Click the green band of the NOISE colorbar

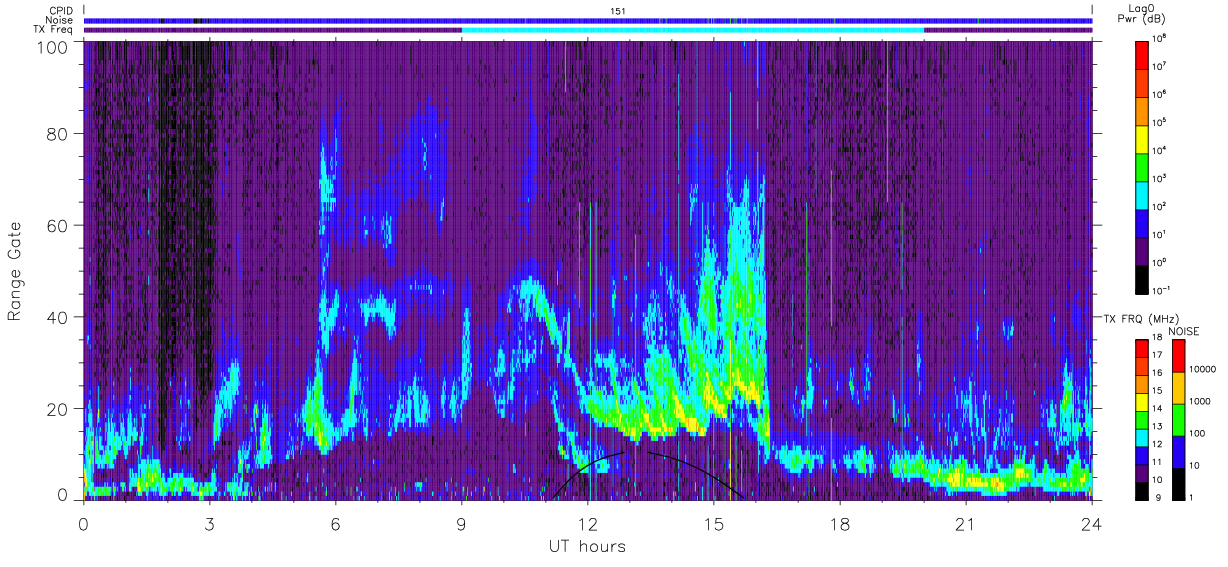tap(1178, 420)
